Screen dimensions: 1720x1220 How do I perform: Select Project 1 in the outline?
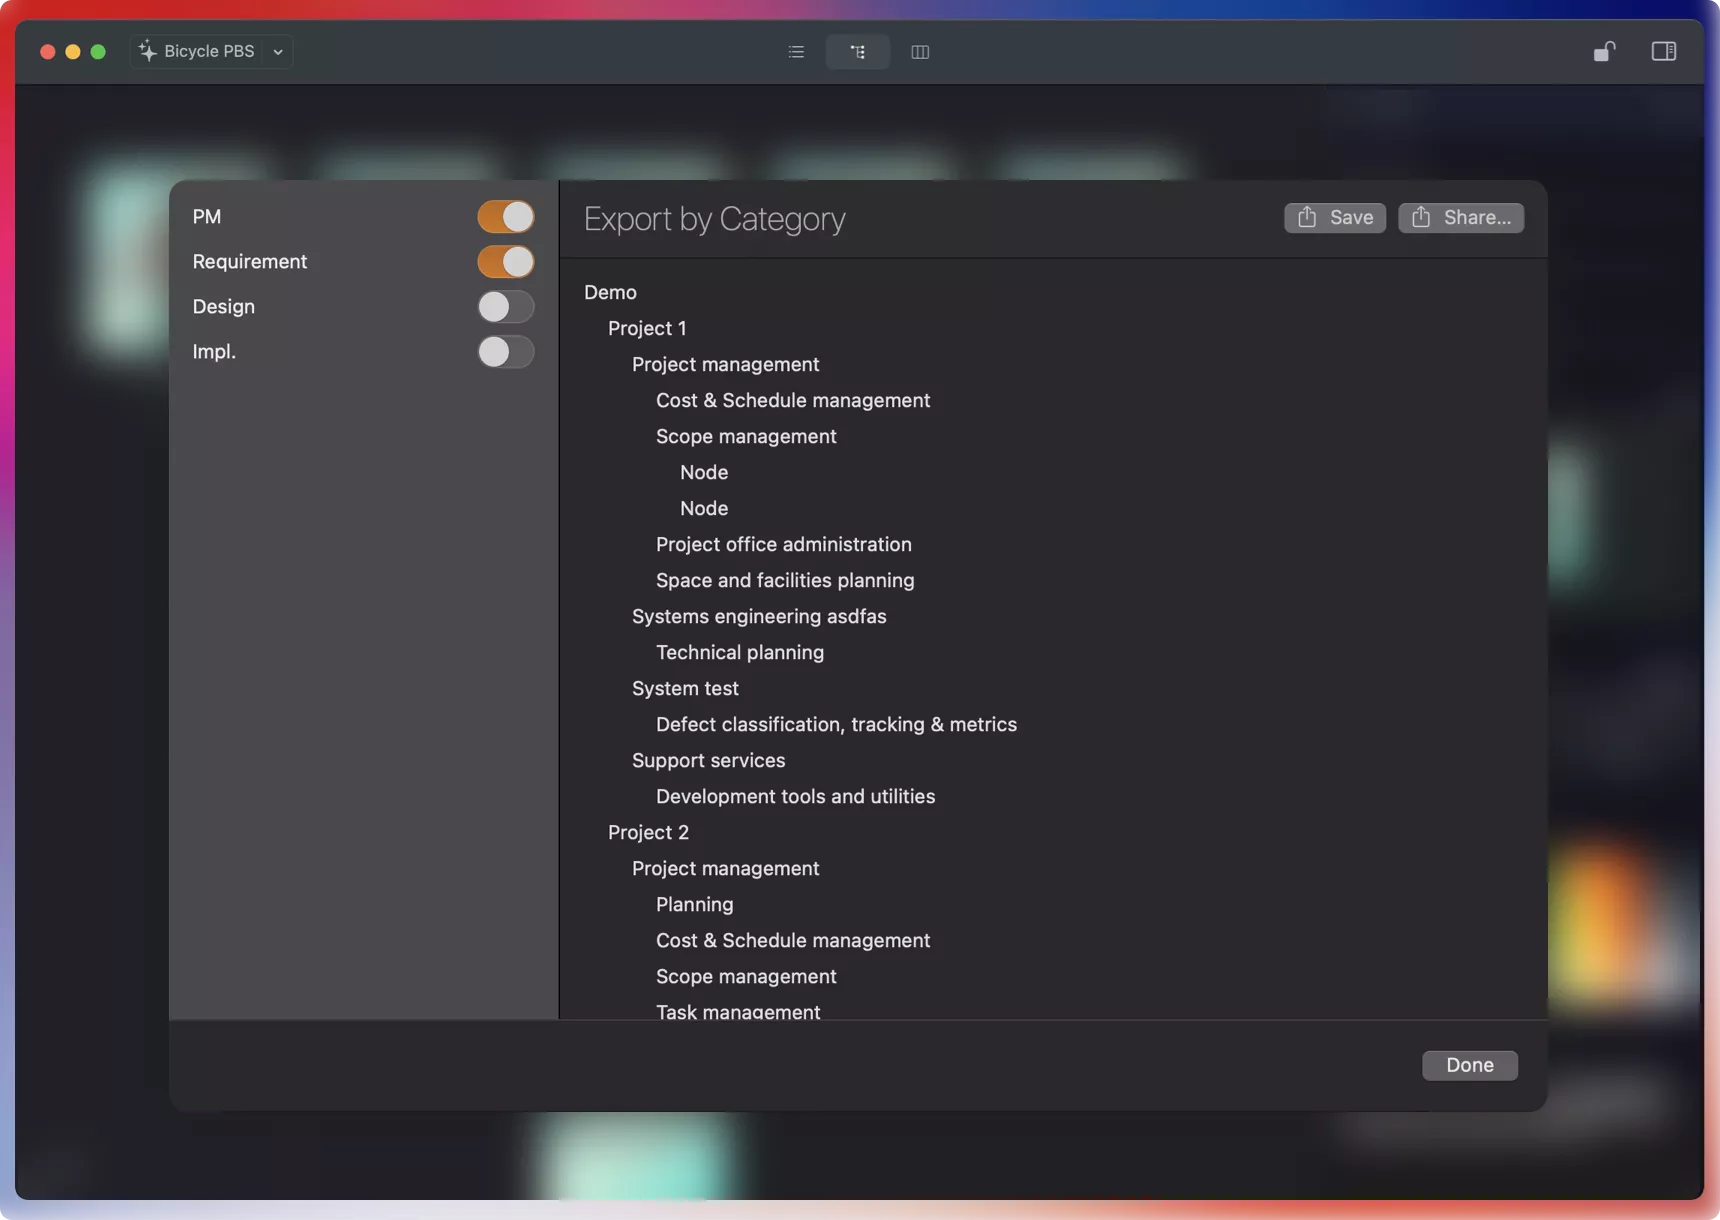point(647,328)
